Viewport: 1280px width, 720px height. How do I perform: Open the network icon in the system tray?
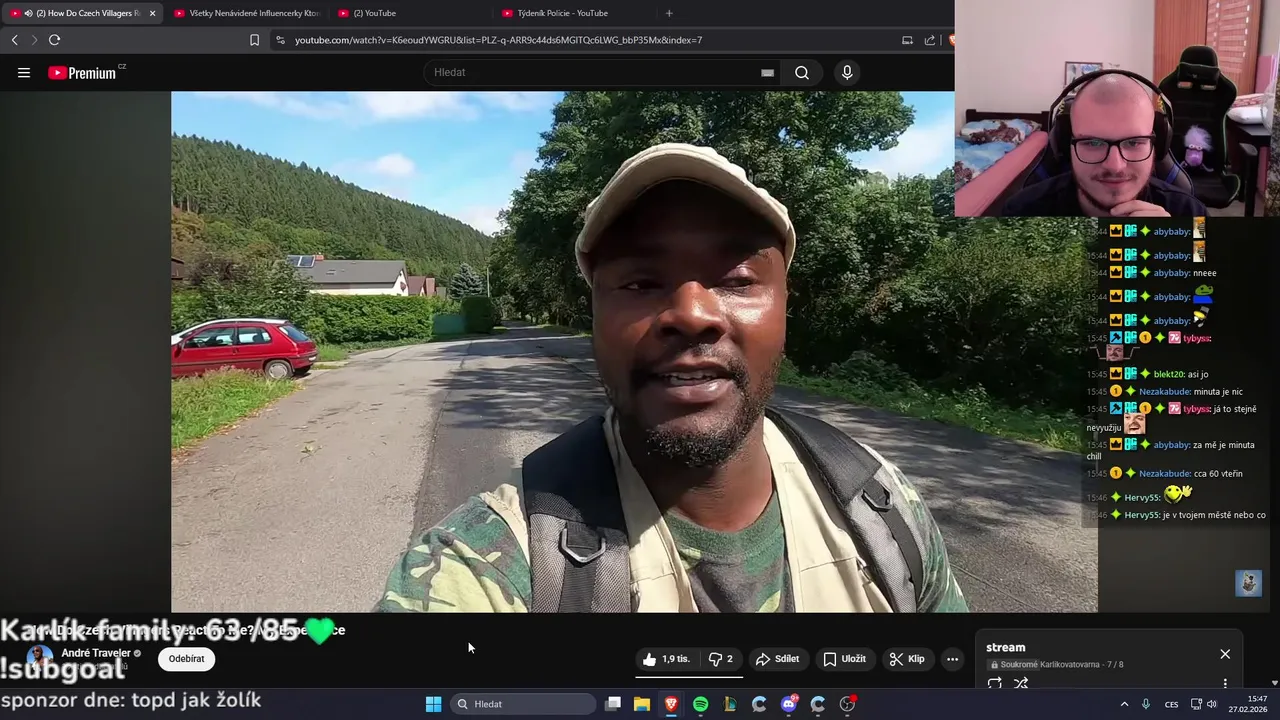[x=1196, y=704]
